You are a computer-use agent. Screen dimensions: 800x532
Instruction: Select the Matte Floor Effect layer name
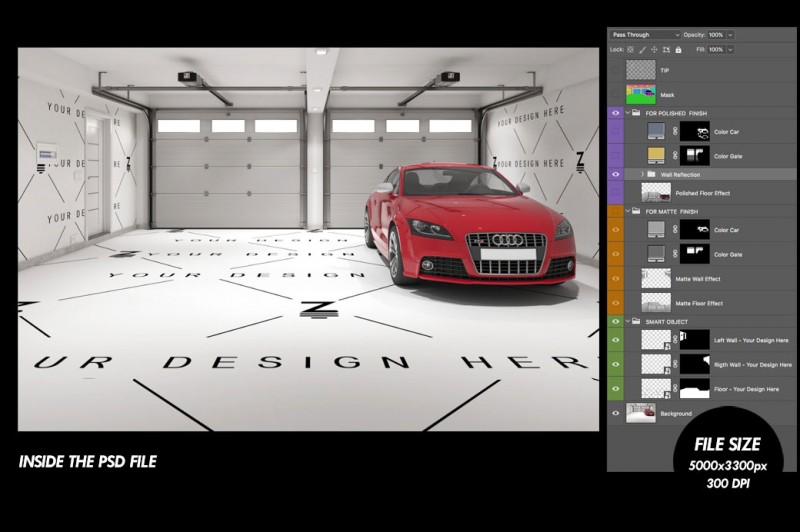[x=699, y=303]
